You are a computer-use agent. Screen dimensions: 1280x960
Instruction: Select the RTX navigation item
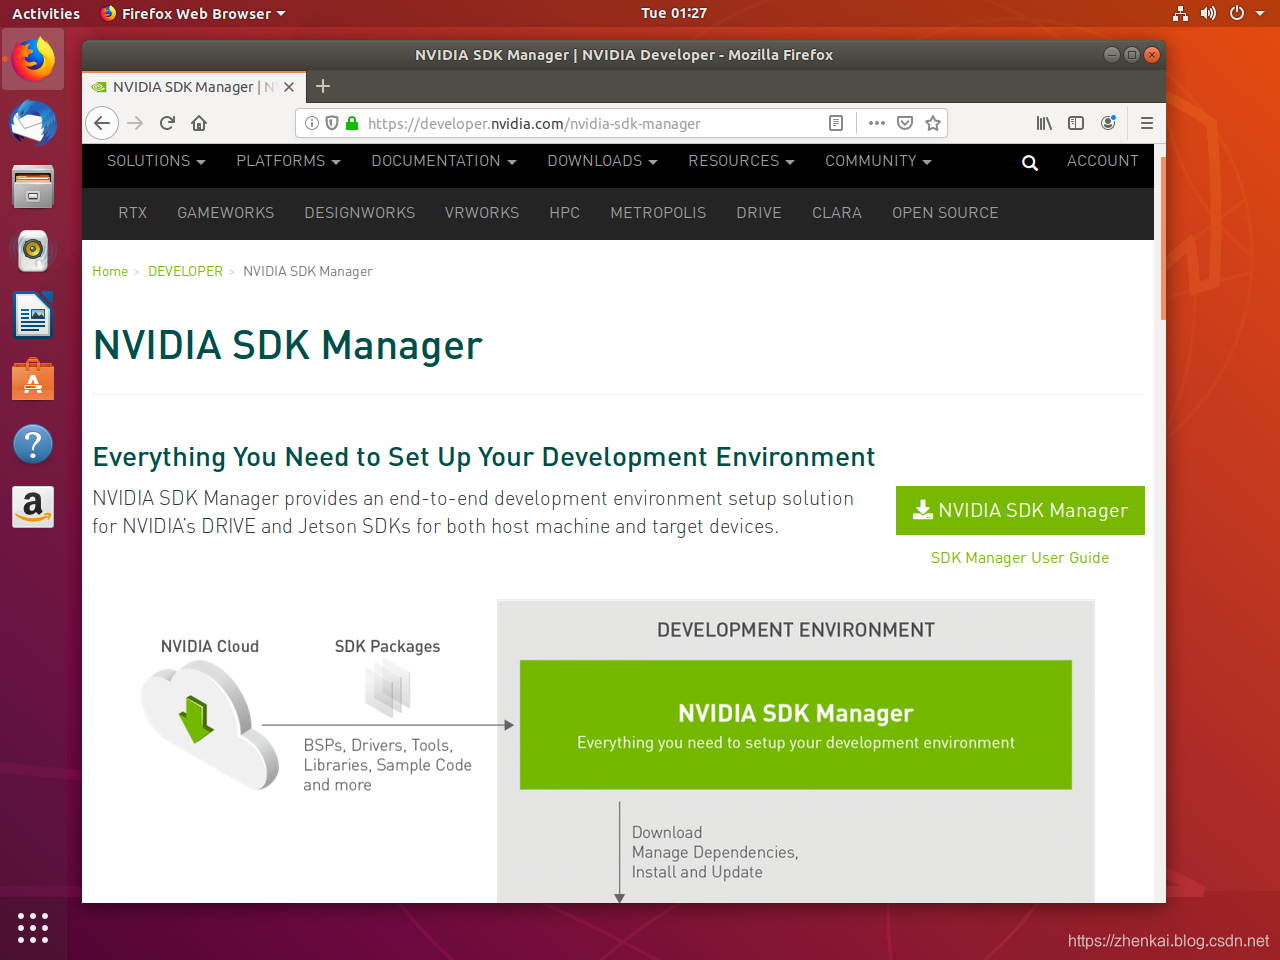tap(132, 213)
